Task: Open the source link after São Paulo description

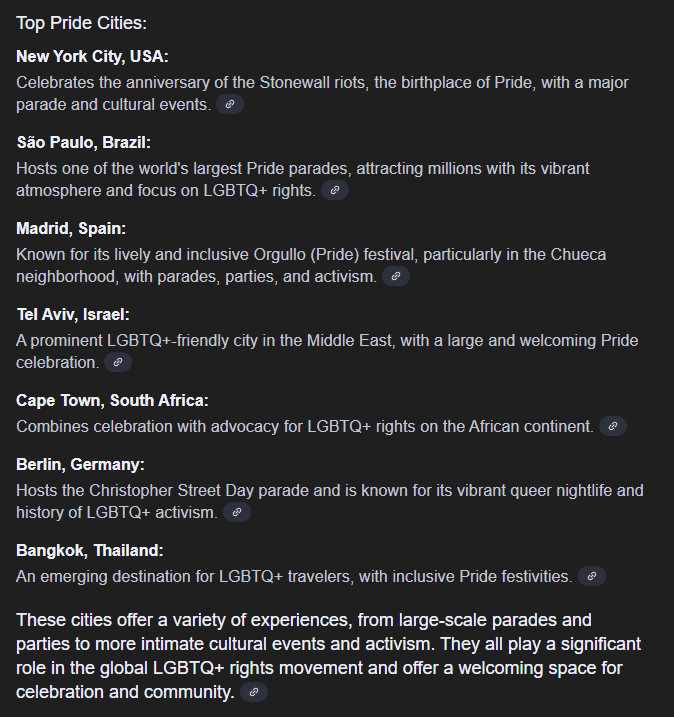Action: (x=335, y=190)
